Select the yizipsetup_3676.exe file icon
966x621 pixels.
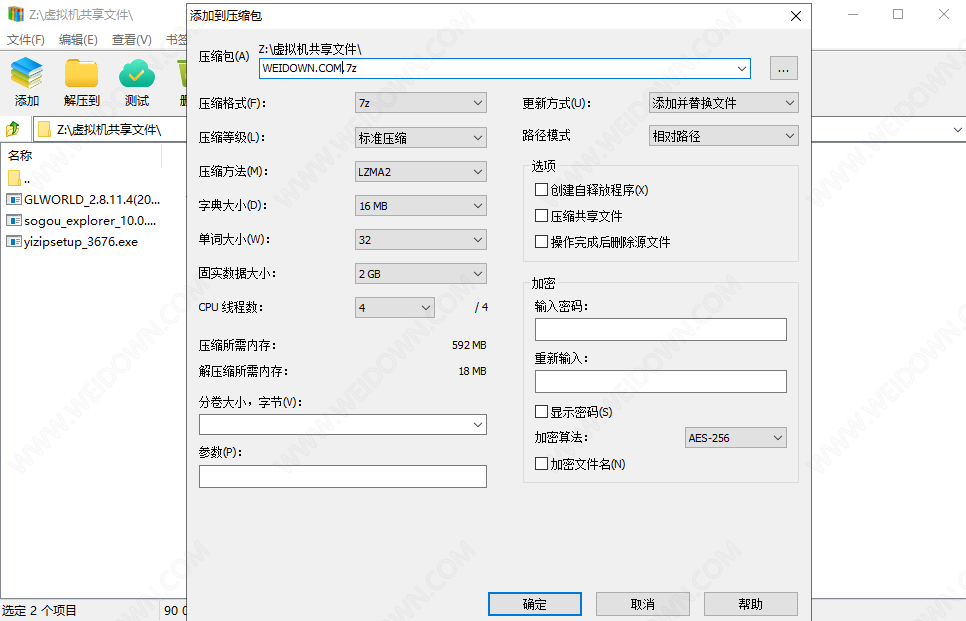tap(14, 241)
